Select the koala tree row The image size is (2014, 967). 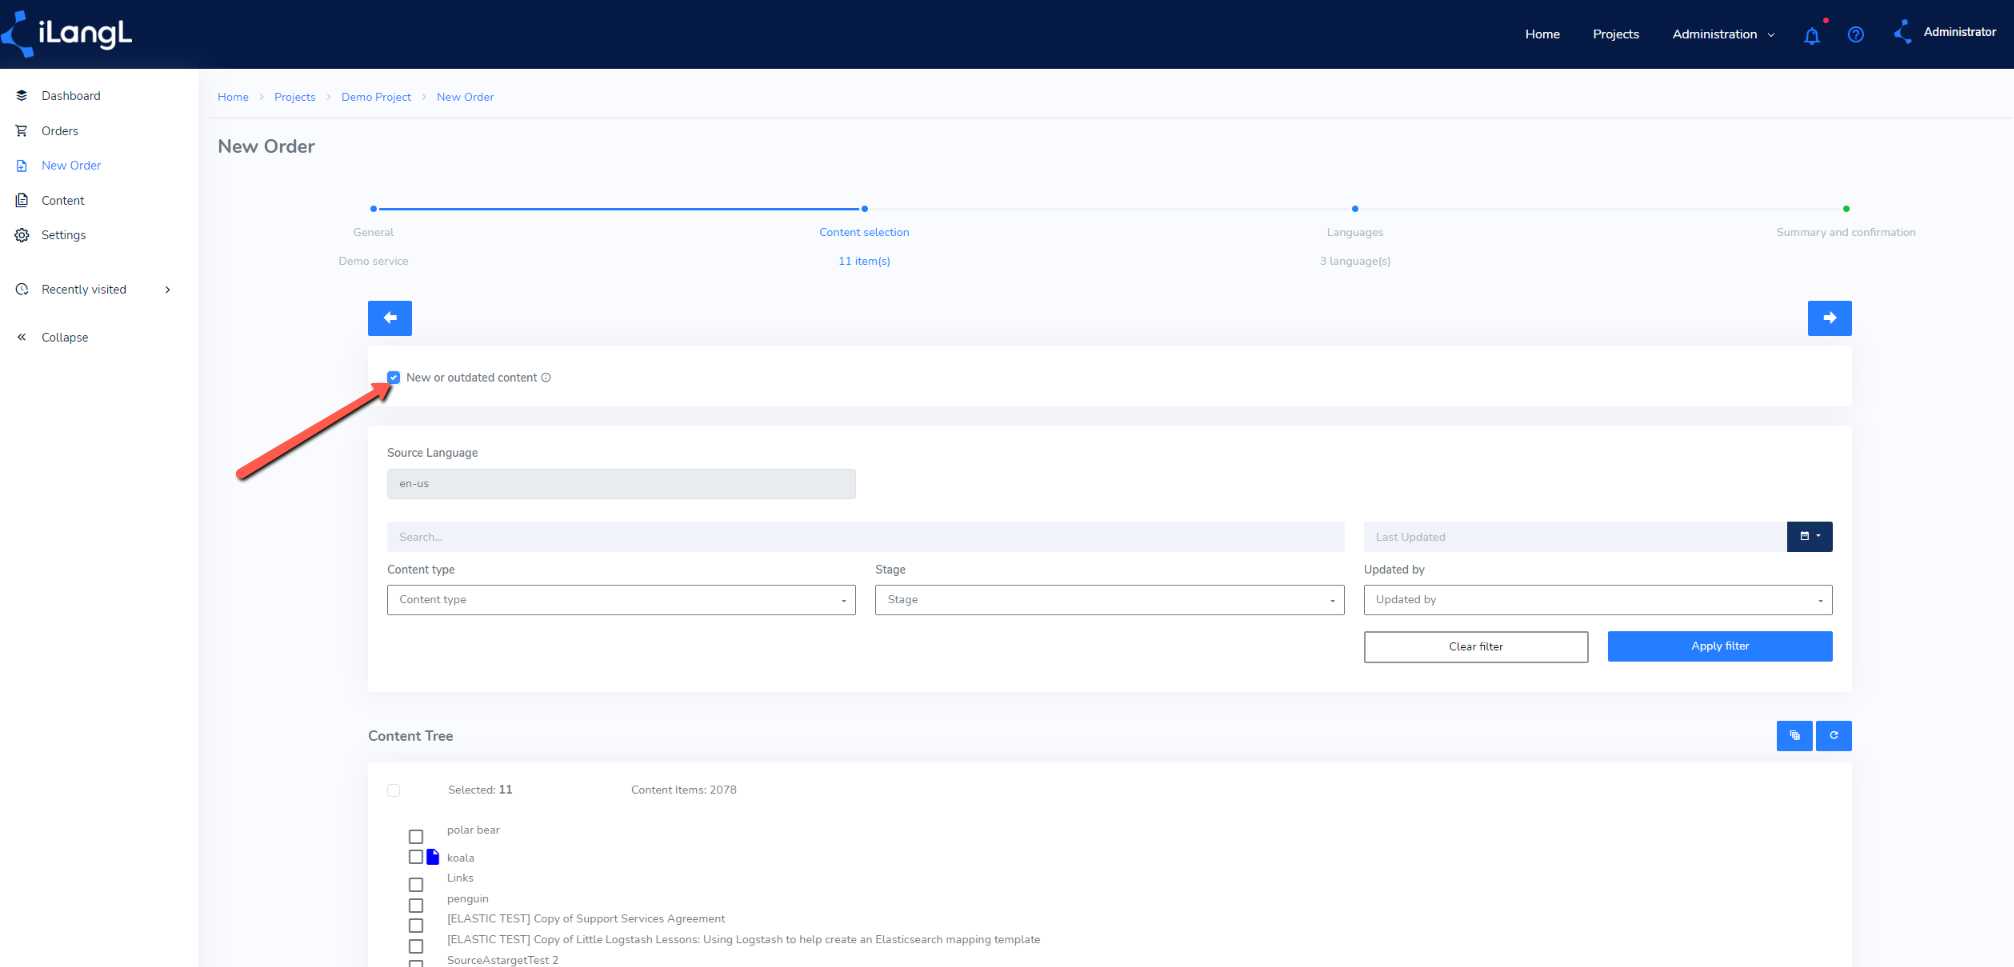click(x=461, y=858)
